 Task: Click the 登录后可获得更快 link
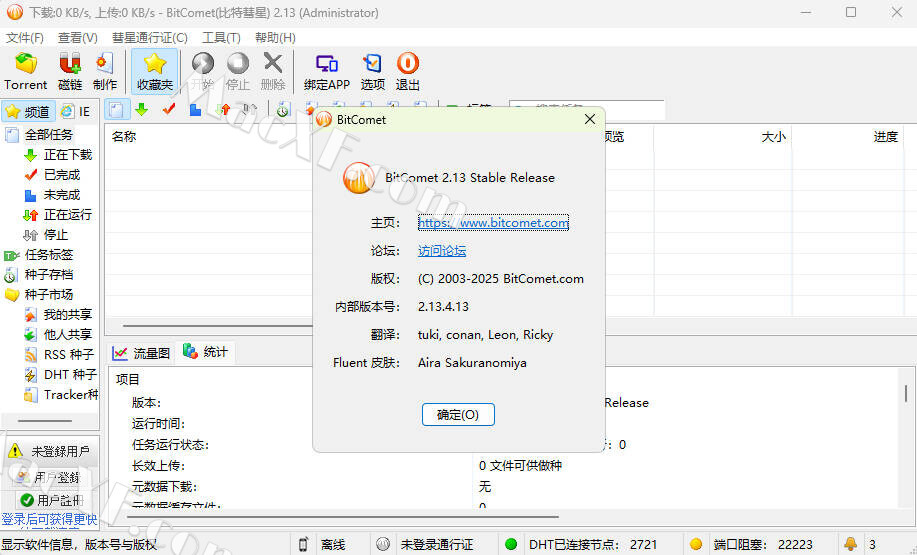tap(49, 519)
